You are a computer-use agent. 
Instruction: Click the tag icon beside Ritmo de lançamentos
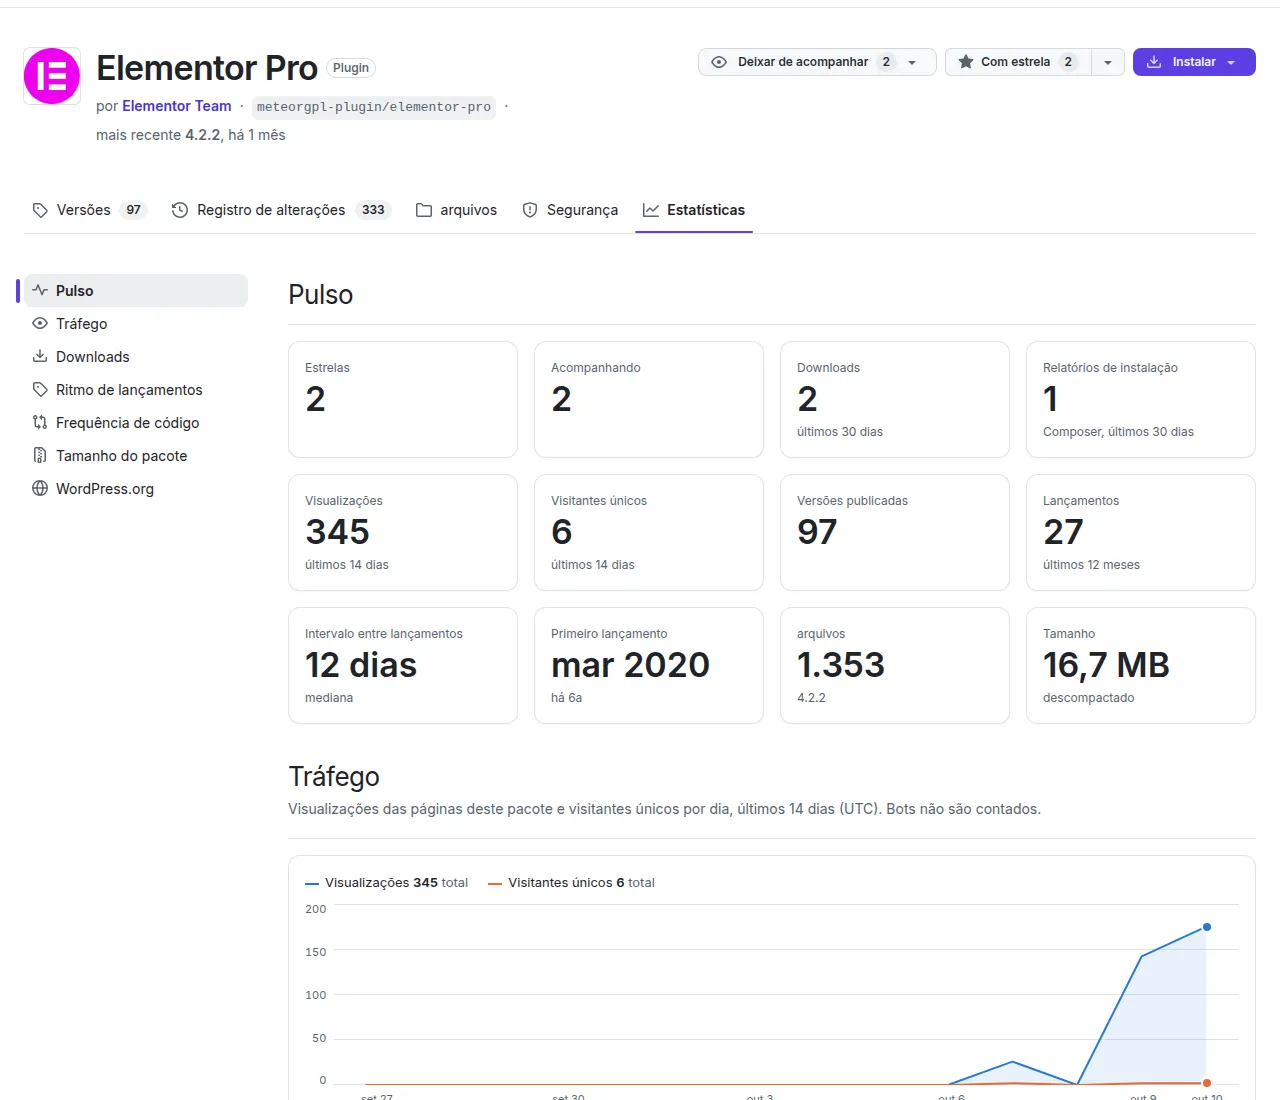(40, 389)
